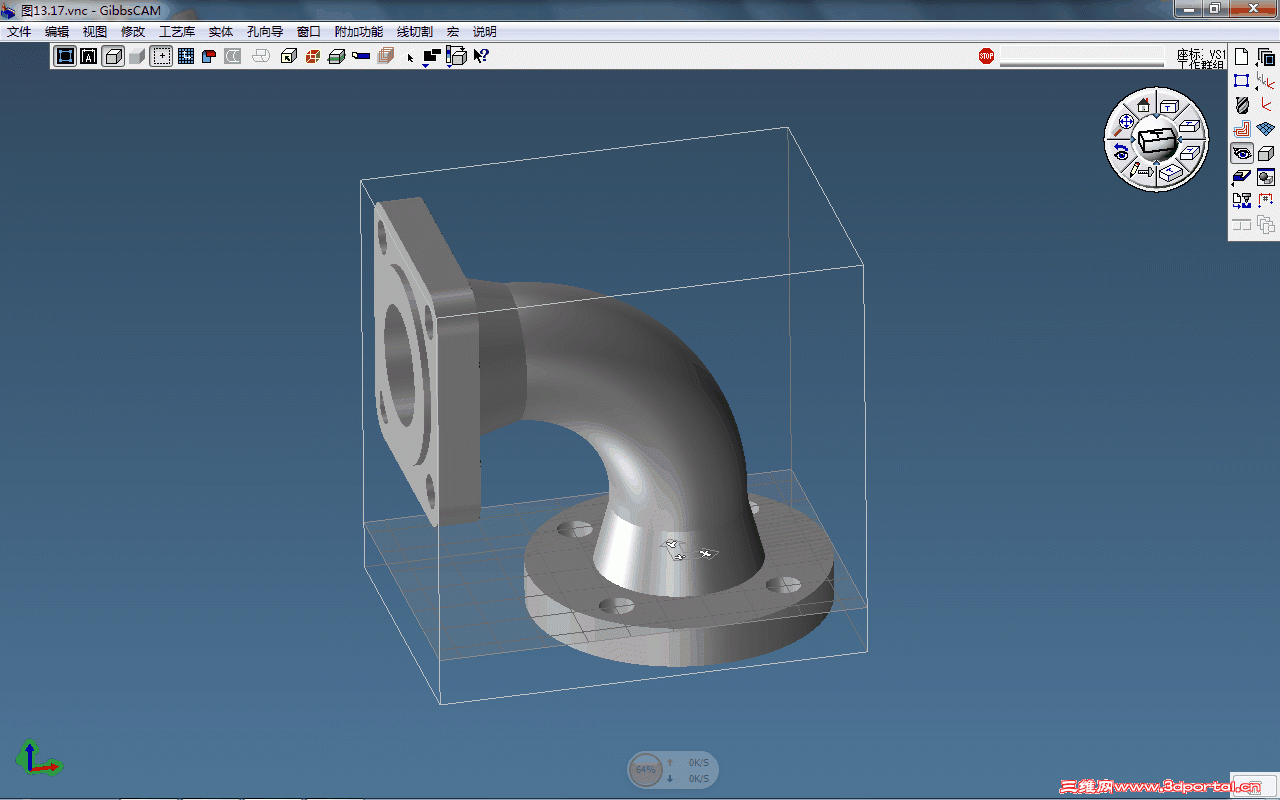Click the blank document icon in palette
This screenshot has width=1280, height=800.
(x=1241, y=57)
